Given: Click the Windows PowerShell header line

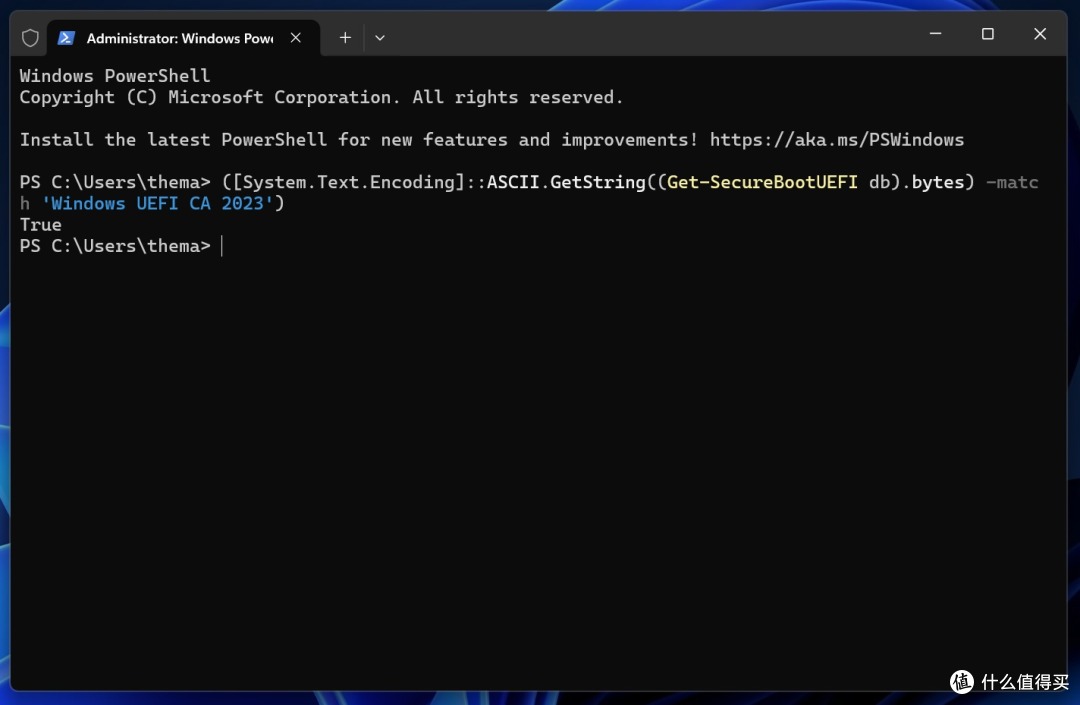Looking at the screenshot, I should (115, 76).
